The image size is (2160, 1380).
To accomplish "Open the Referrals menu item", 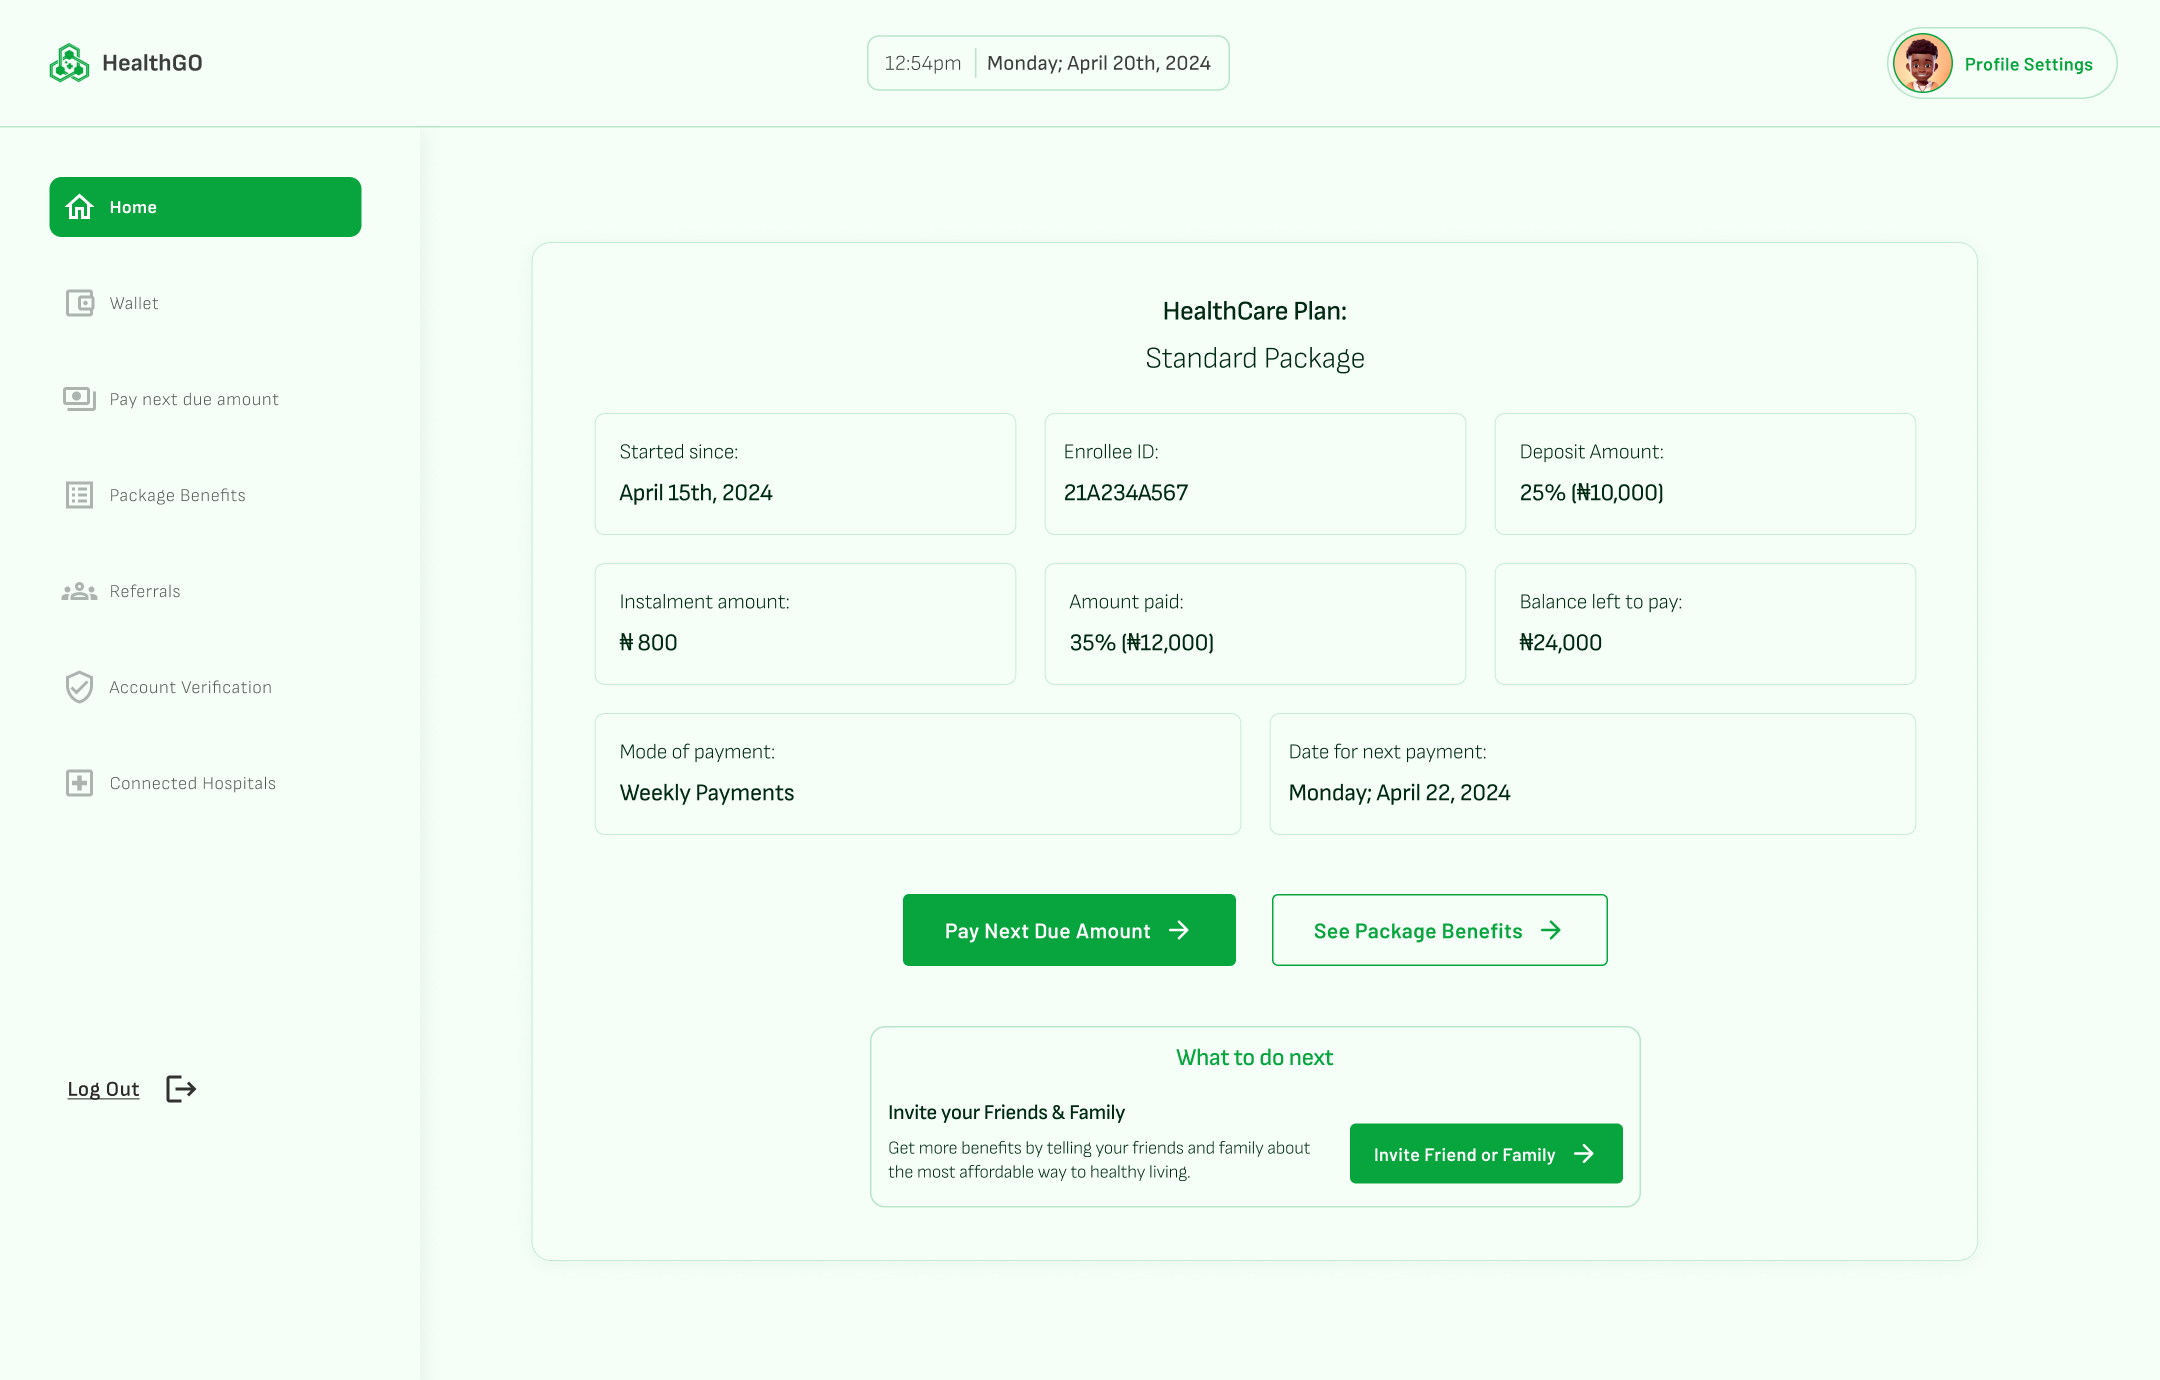I will coord(145,591).
